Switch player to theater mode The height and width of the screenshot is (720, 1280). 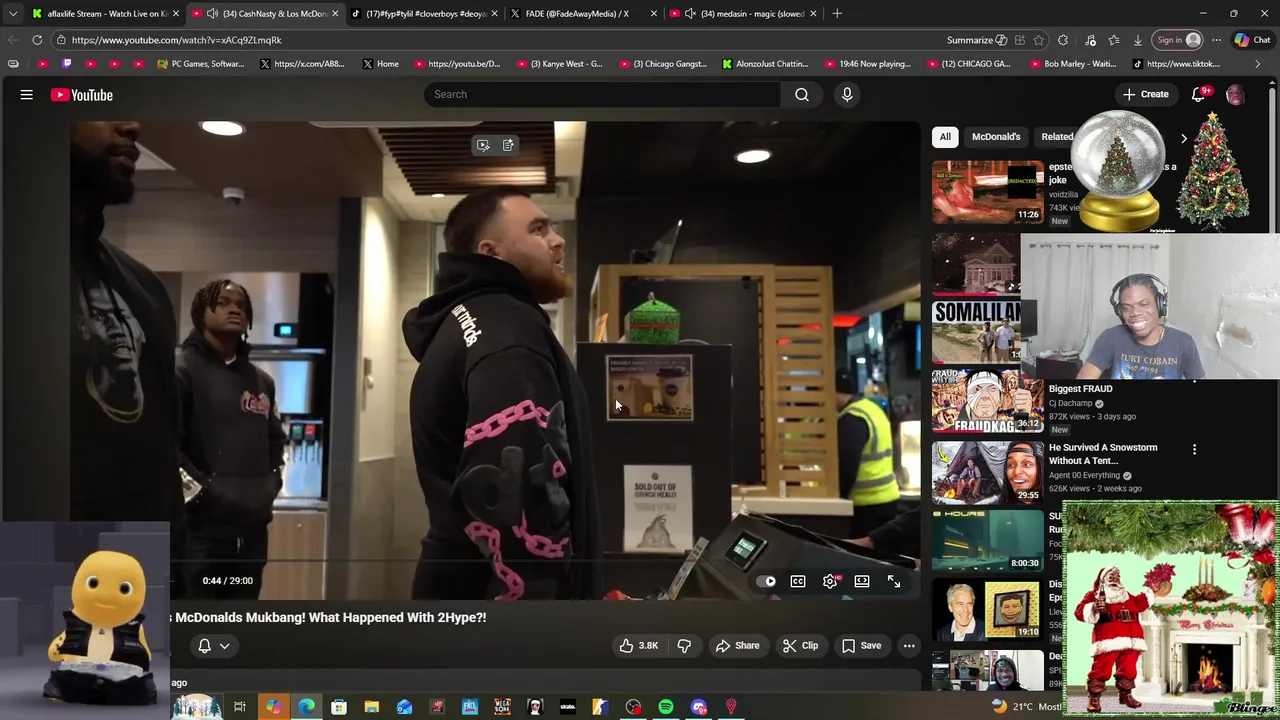[x=862, y=581]
